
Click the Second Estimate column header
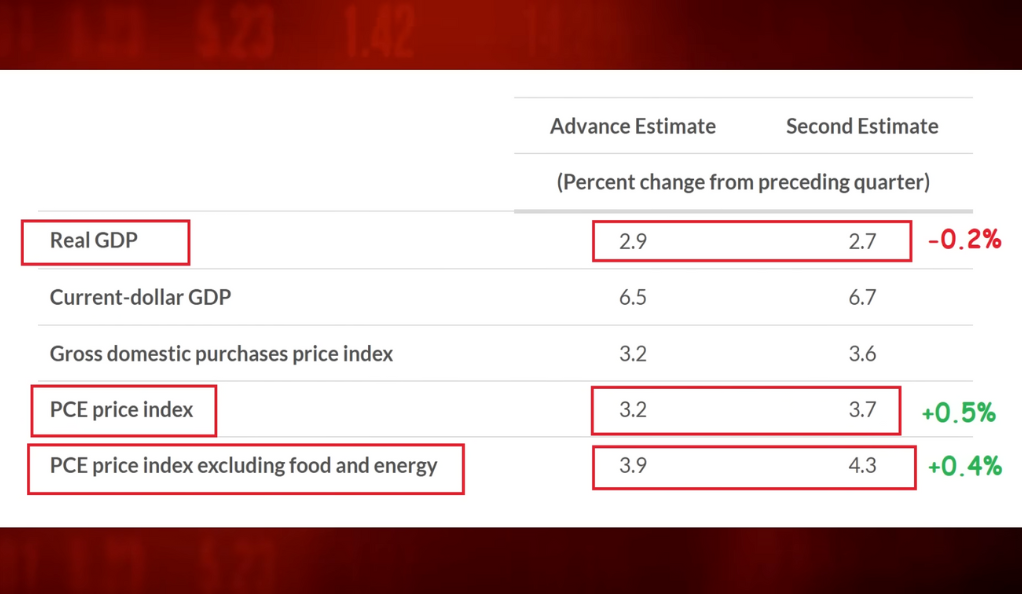point(862,126)
